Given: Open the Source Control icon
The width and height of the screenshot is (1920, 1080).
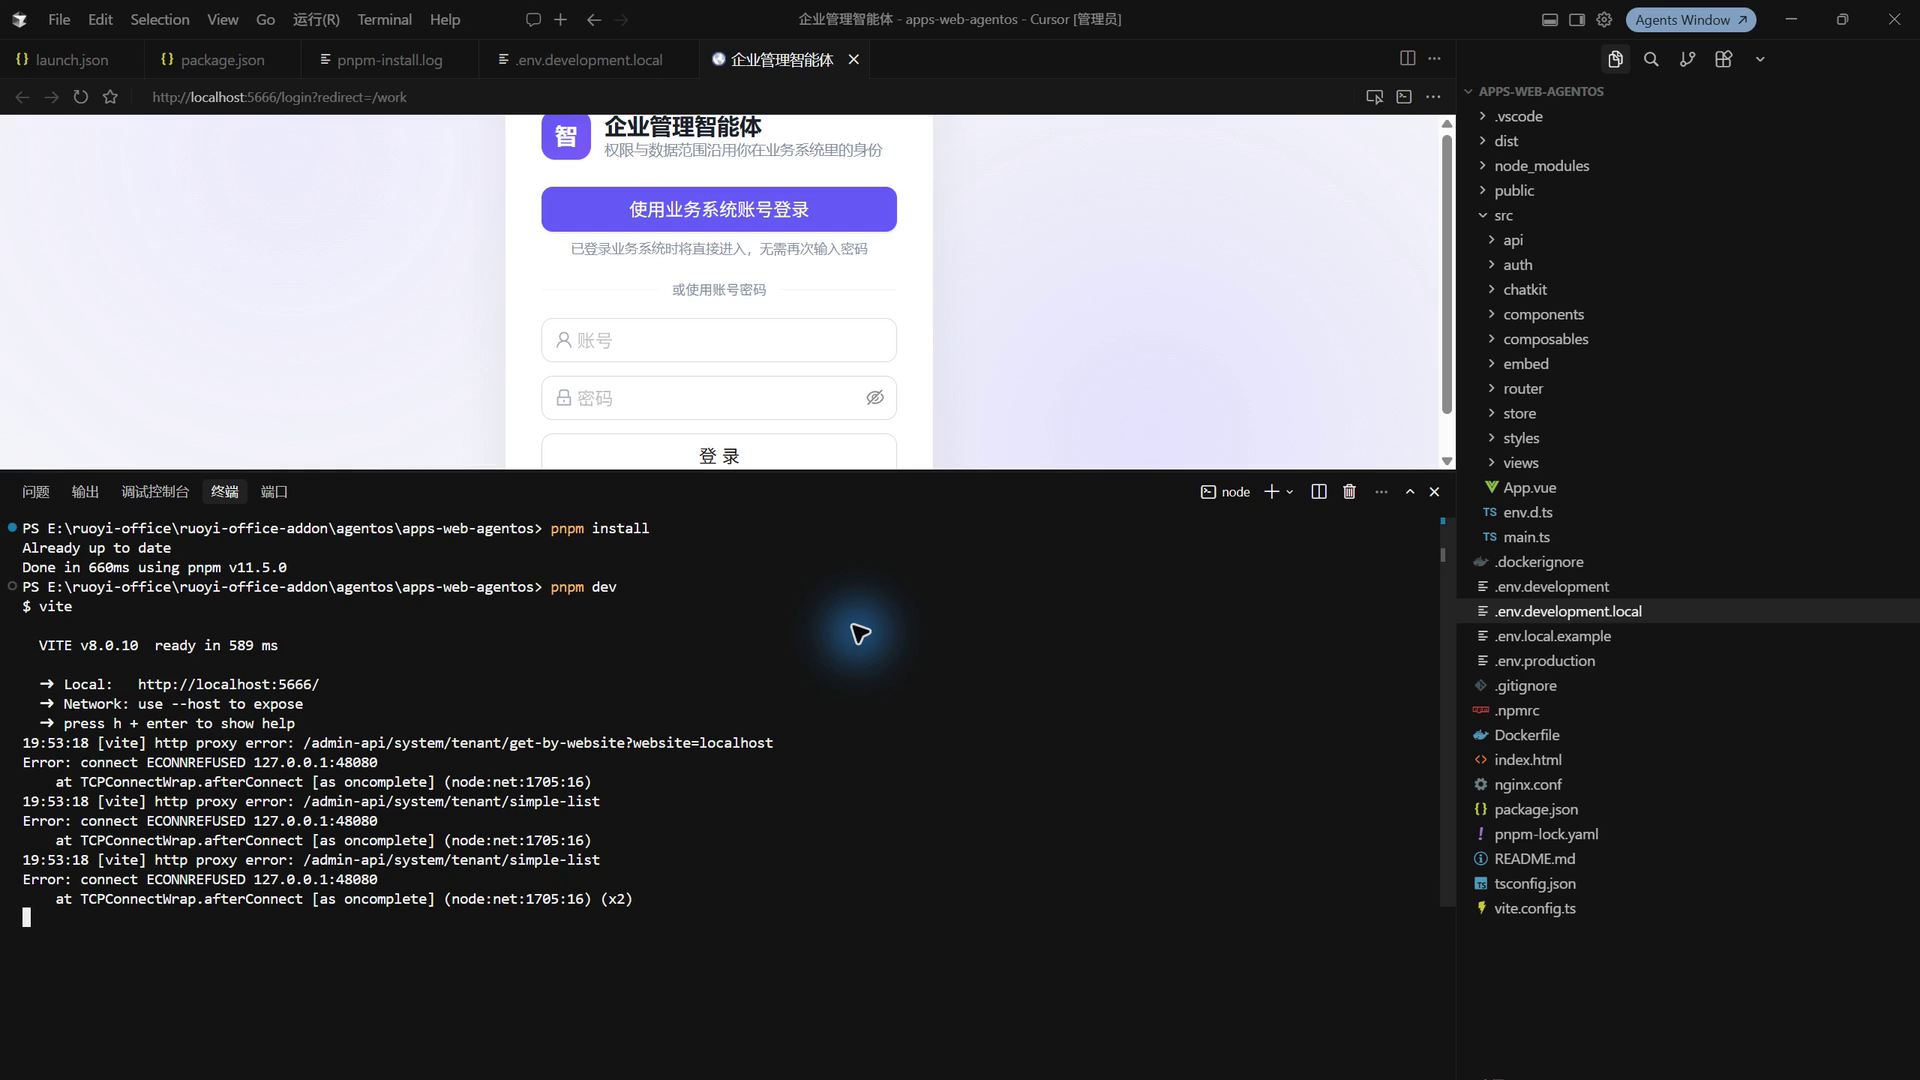Looking at the screenshot, I should pyautogui.click(x=1687, y=59).
